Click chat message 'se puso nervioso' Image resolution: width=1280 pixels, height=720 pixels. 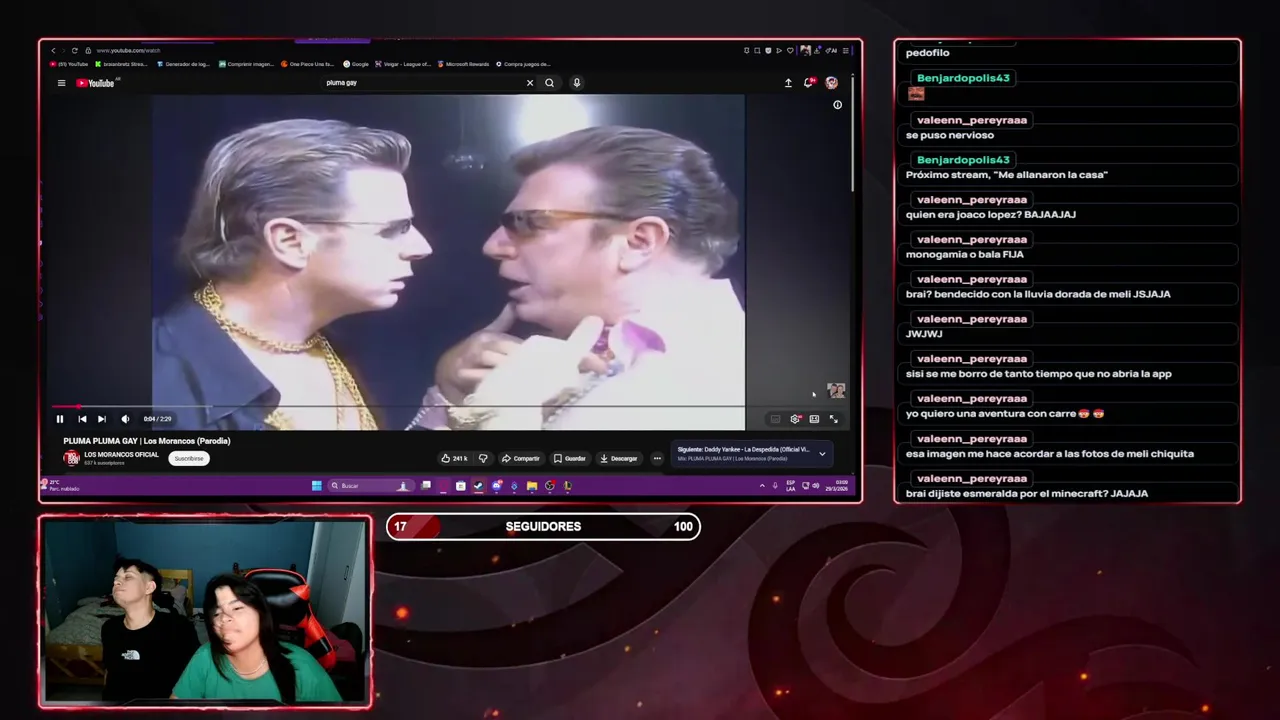[x=949, y=135]
